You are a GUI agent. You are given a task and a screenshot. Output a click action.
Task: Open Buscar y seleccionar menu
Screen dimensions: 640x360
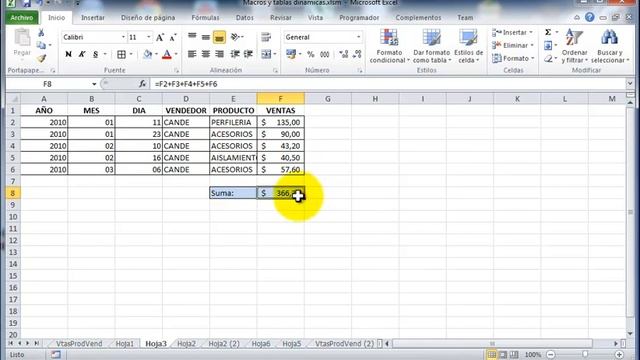[610, 46]
